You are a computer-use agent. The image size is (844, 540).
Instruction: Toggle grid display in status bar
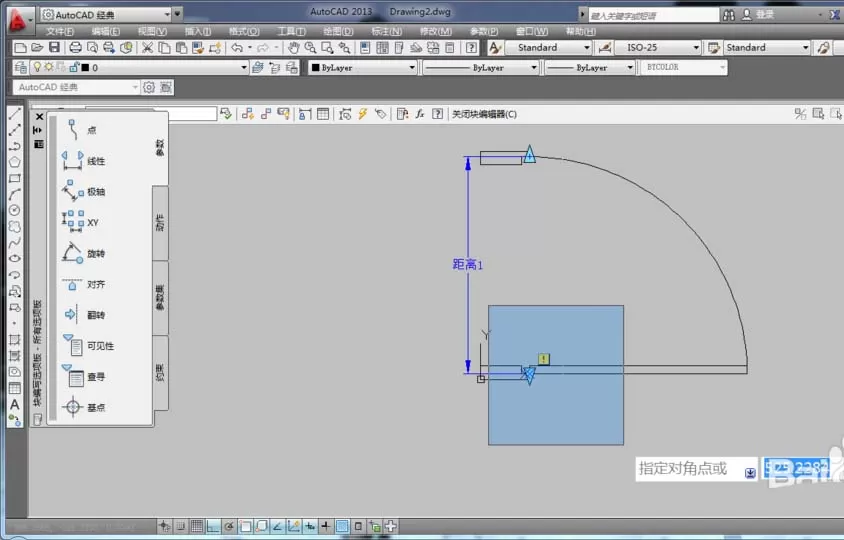tap(196, 526)
